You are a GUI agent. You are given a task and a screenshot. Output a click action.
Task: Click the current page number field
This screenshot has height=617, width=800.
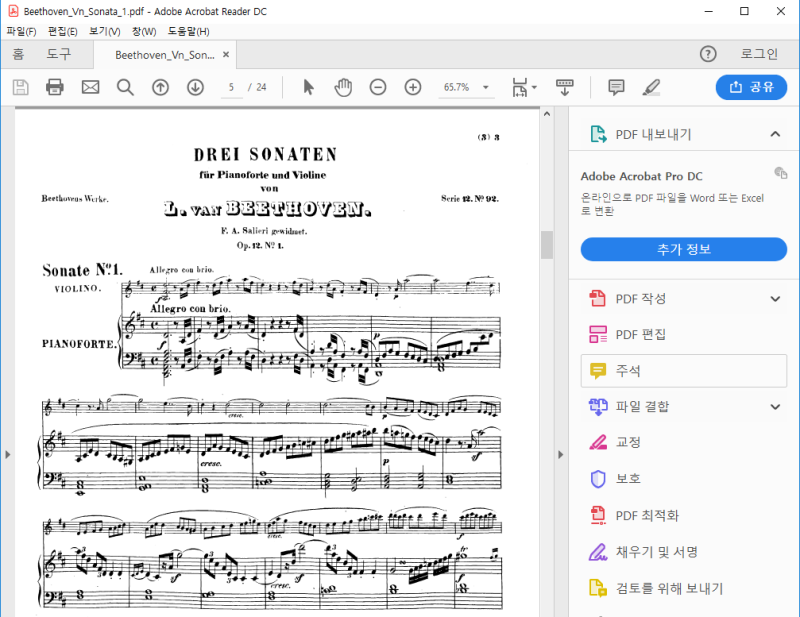(232, 87)
